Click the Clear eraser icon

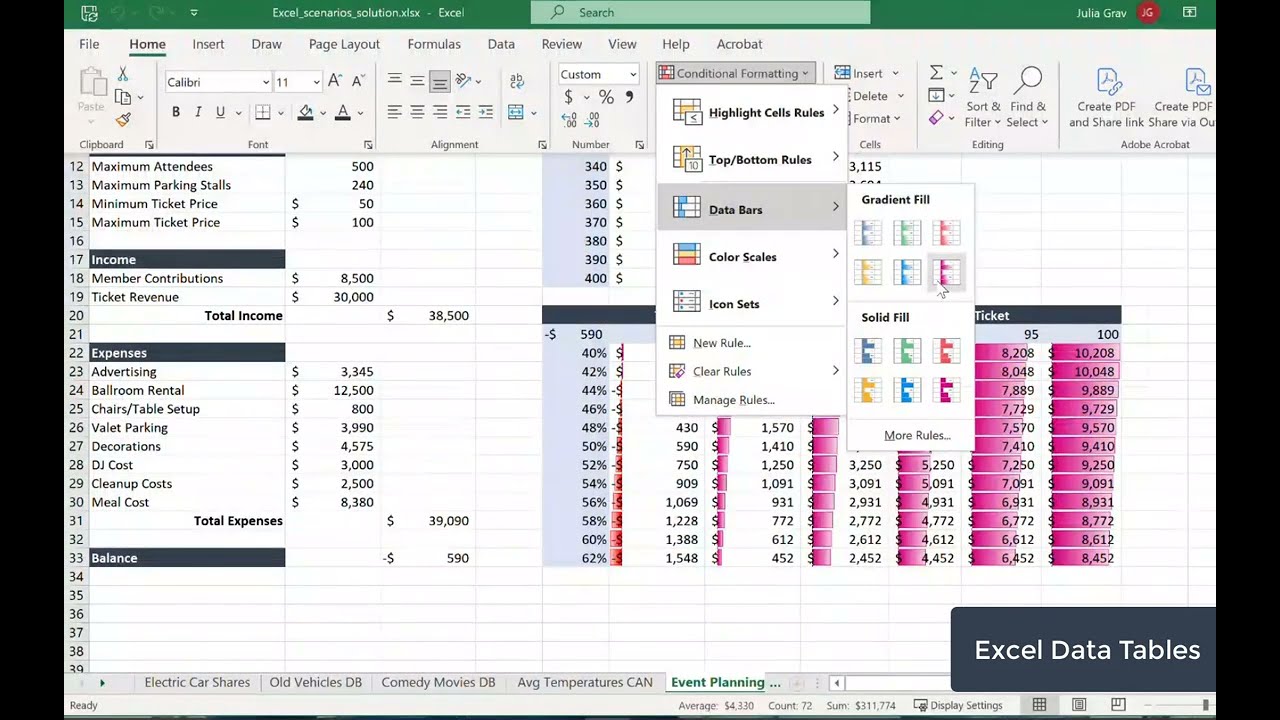pos(936,118)
